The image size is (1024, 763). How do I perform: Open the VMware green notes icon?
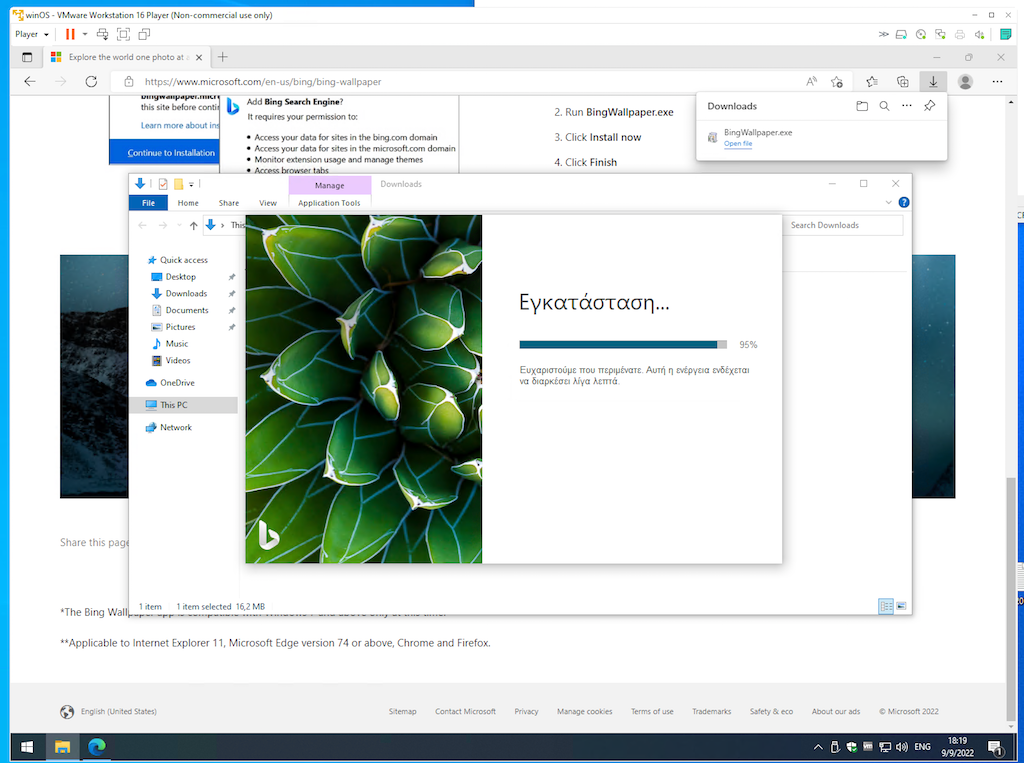[x=1006, y=34]
